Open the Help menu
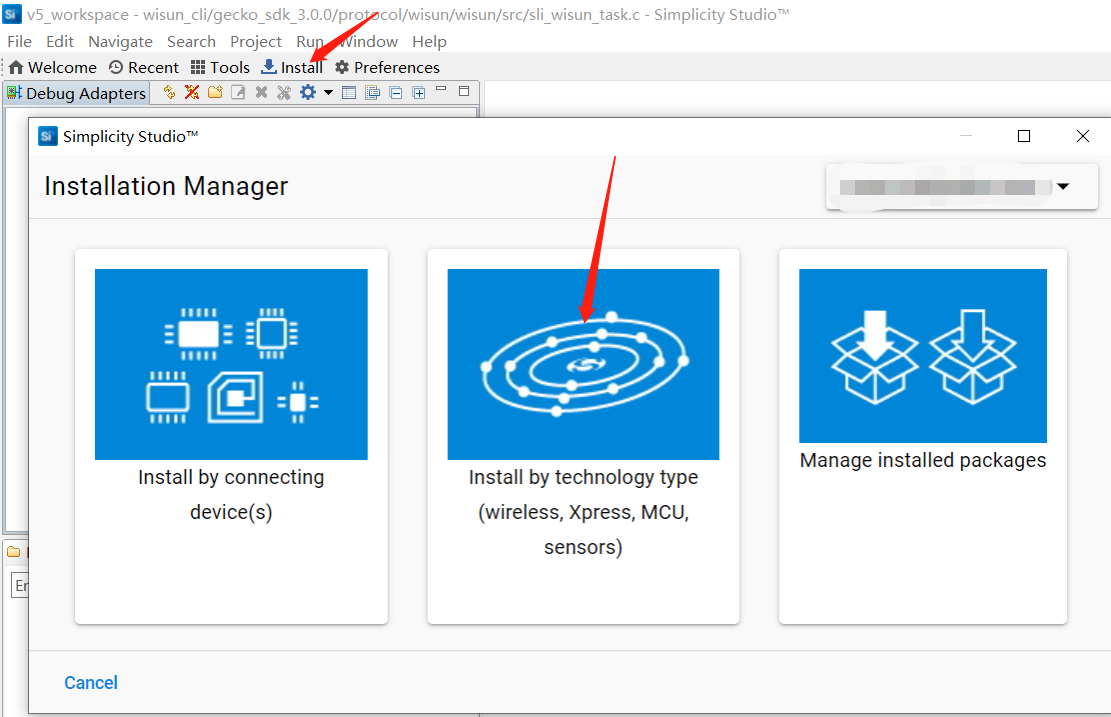 pyautogui.click(x=429, y=42)
